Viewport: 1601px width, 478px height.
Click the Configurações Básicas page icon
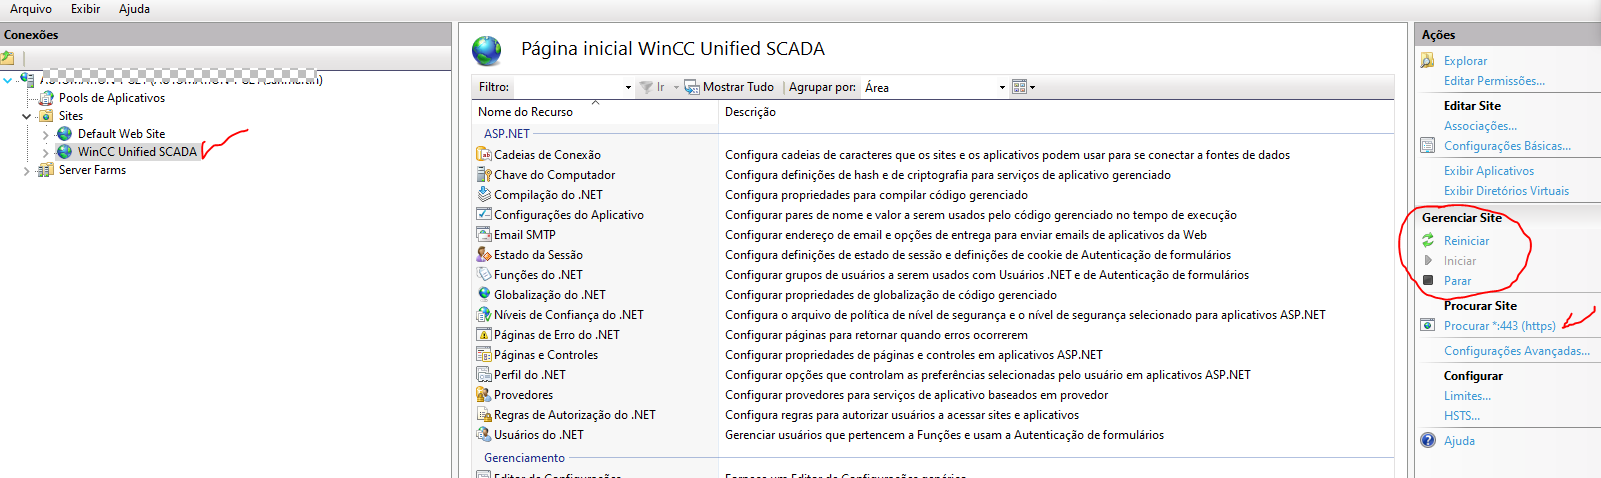1428,146
